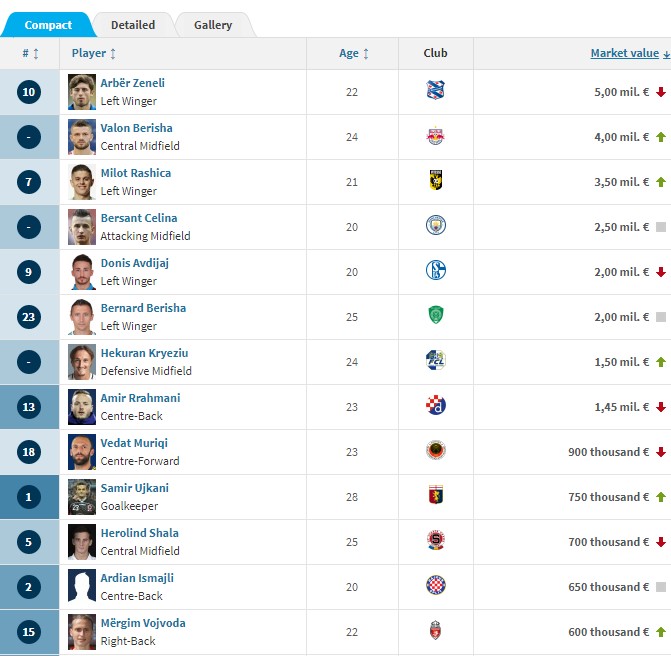Switch to the Detailed tab
The image size is (671, 656).
coord(133,25)
